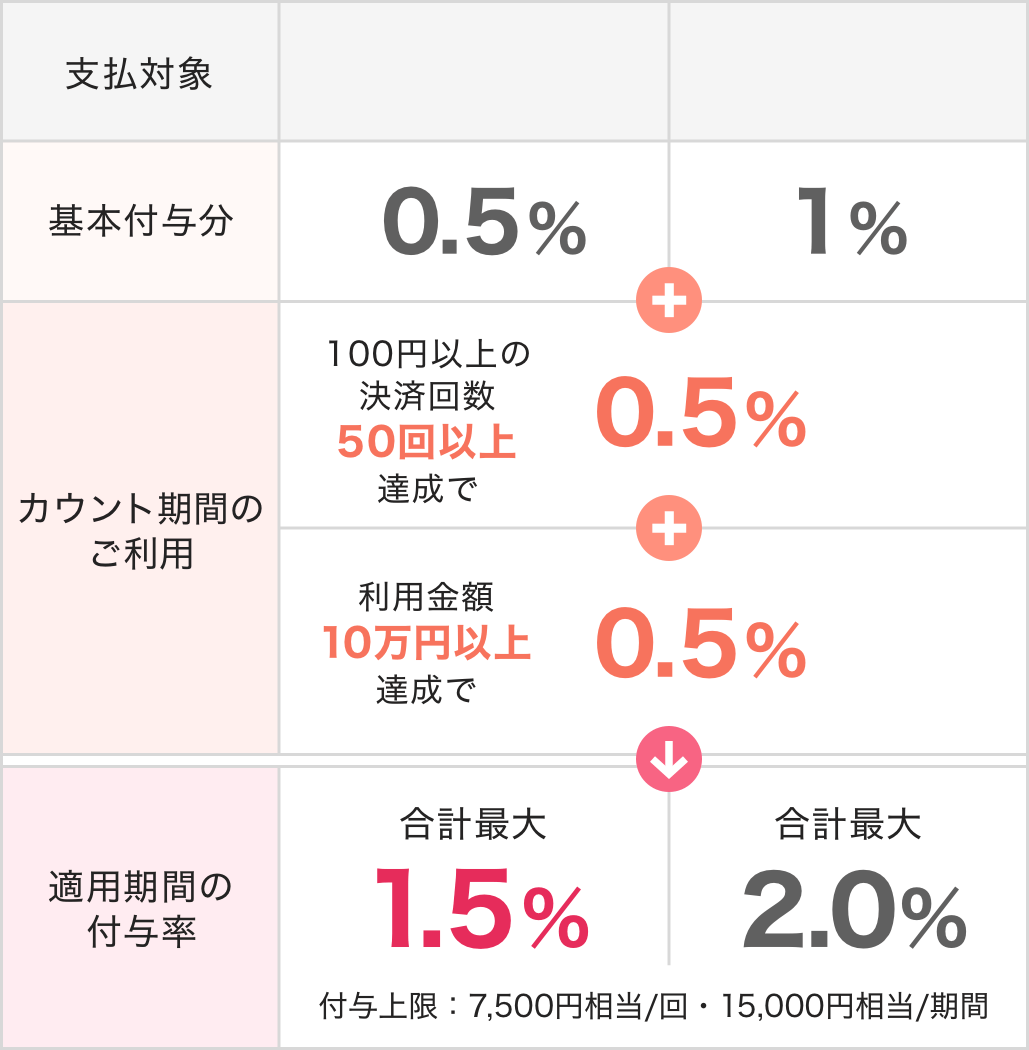Click the 合計最大 label above 2.0%
The height and width of the screenshot is (1050, 1029).
[x=848, y=824]
